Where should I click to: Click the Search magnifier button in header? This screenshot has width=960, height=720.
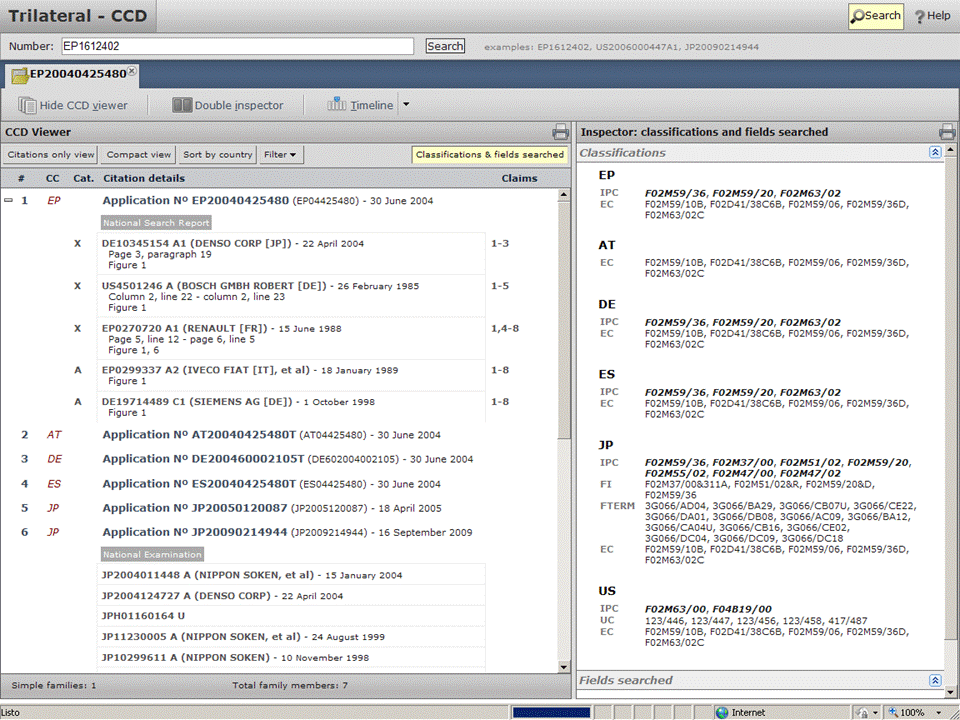pyautogui.click(x=875, y=16)
